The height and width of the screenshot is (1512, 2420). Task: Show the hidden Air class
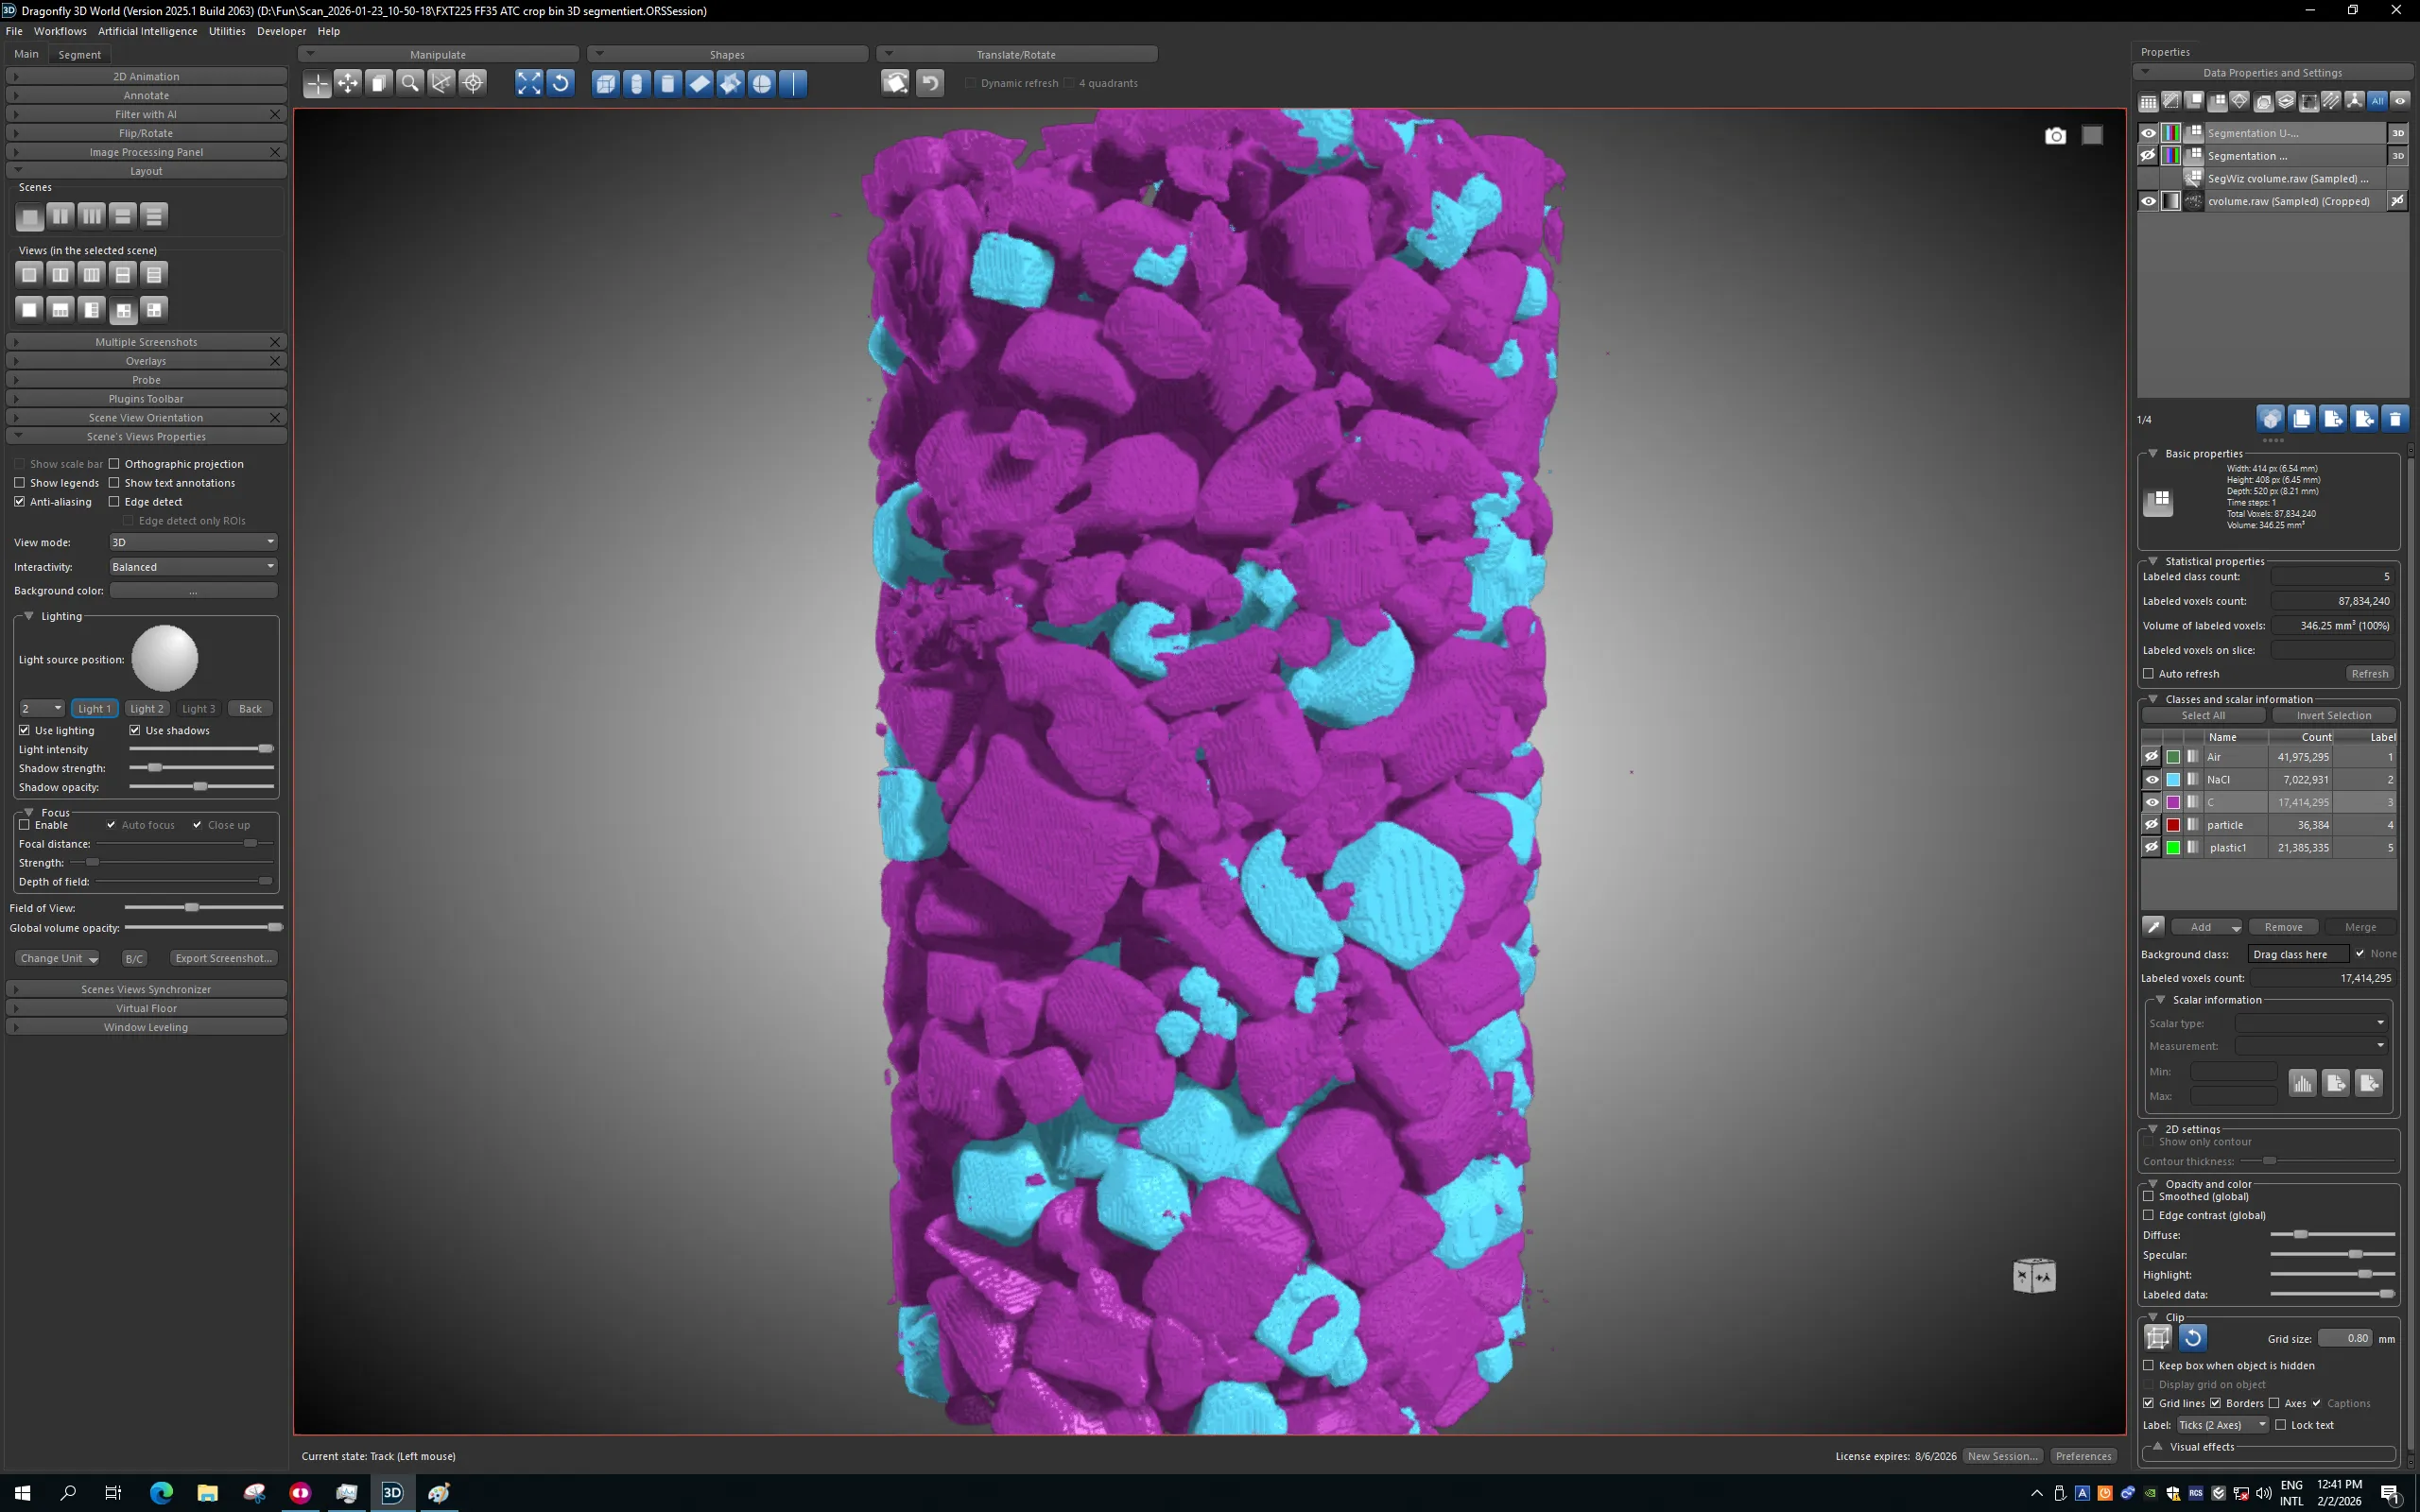pos(2152,757)
